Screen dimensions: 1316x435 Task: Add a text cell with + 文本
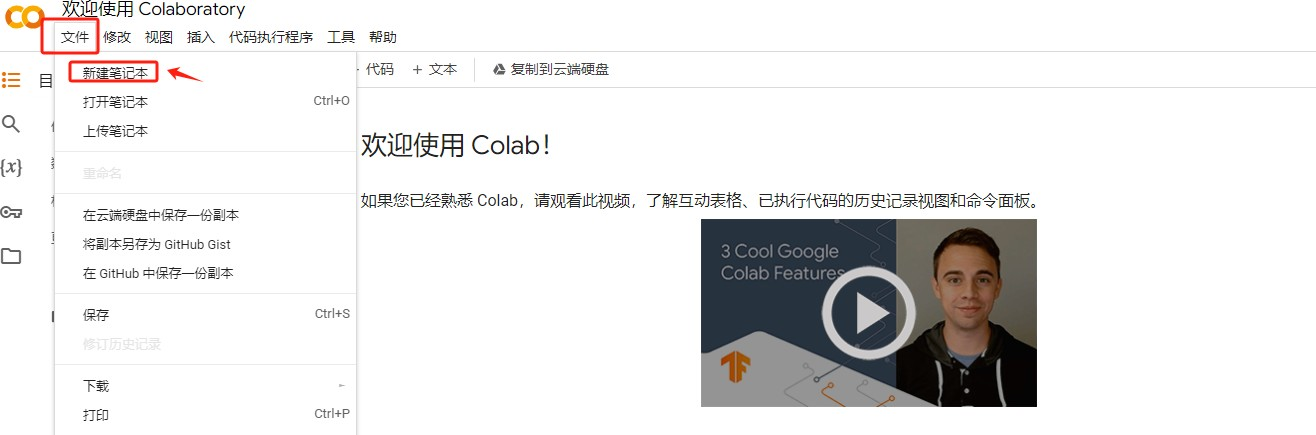pyautogui.click(x=434, y=69)
